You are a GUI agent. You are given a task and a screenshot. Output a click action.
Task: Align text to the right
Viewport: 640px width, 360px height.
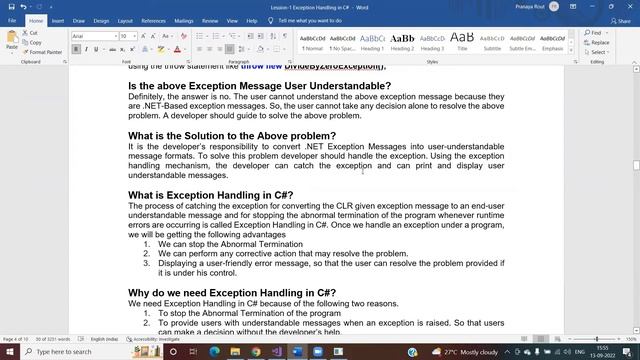(x=220, y=49)
